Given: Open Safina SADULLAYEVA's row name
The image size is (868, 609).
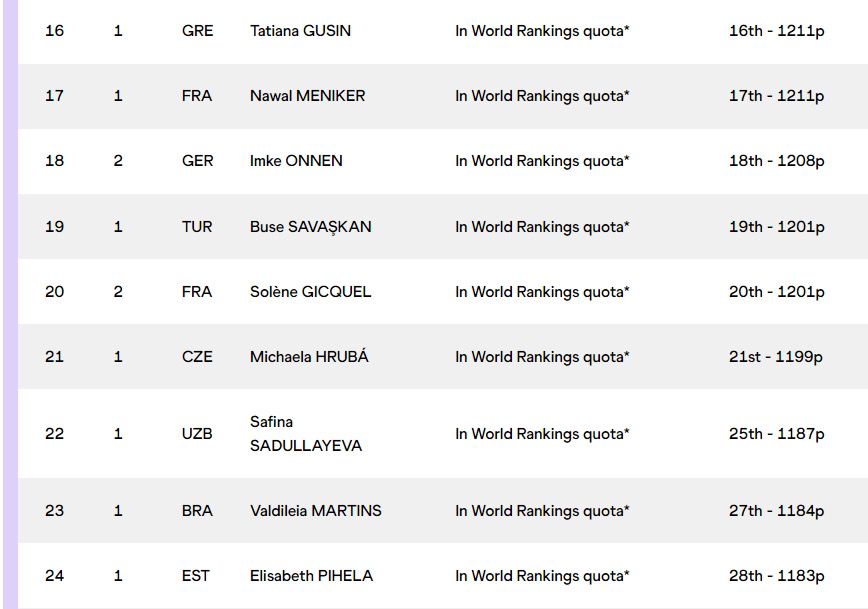Looking at the screenshot, I should (x=306, y=434).
